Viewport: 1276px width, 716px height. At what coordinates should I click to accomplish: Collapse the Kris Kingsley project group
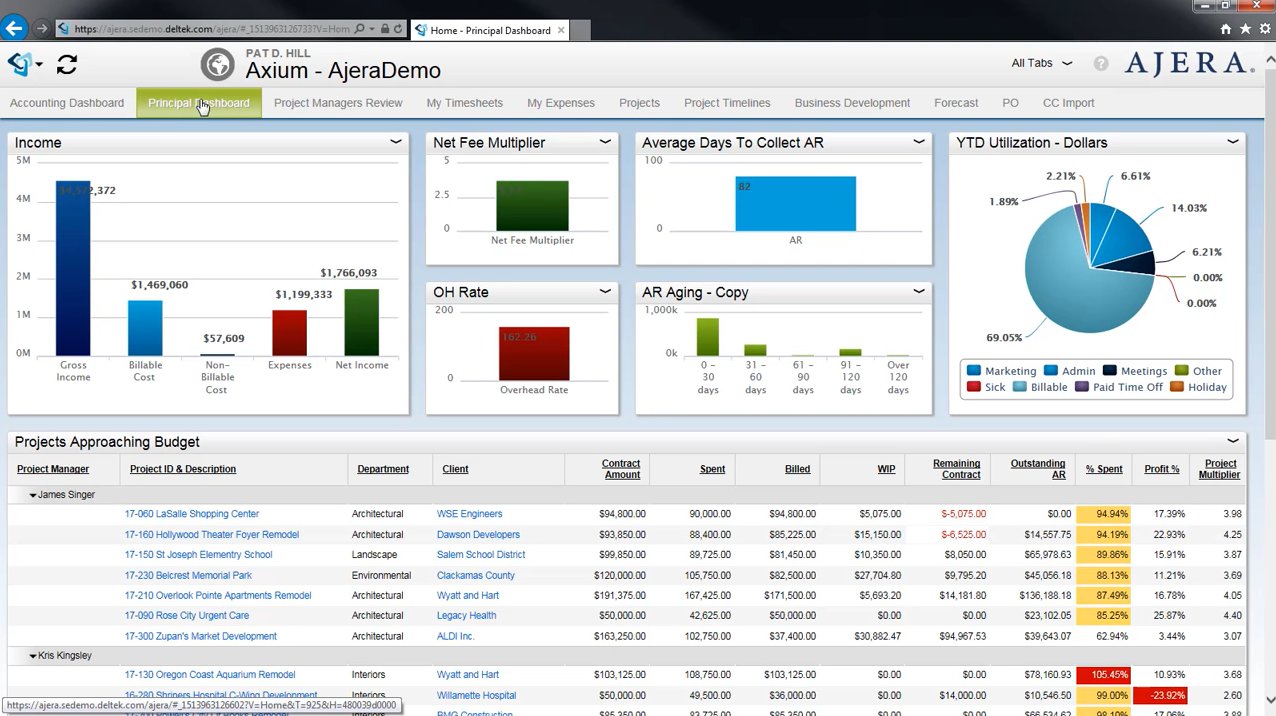32,655
